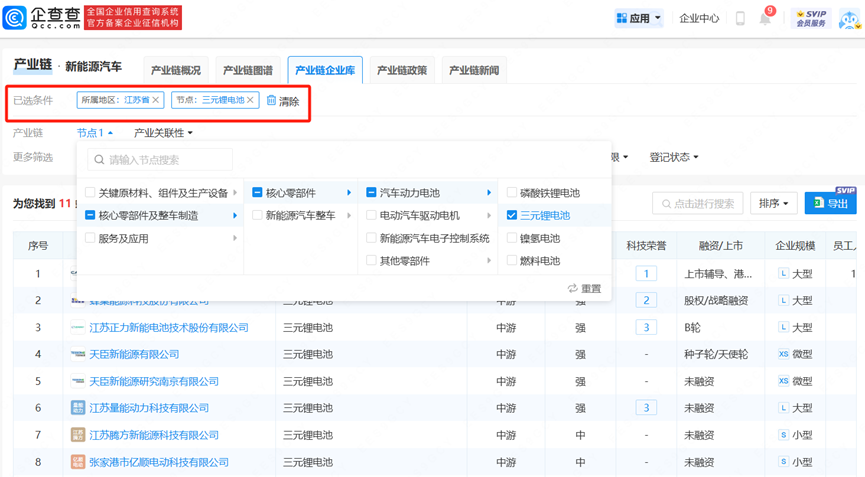
Task: Click the tech honor badge 3 in row 6
Action: tap(646, 408)
